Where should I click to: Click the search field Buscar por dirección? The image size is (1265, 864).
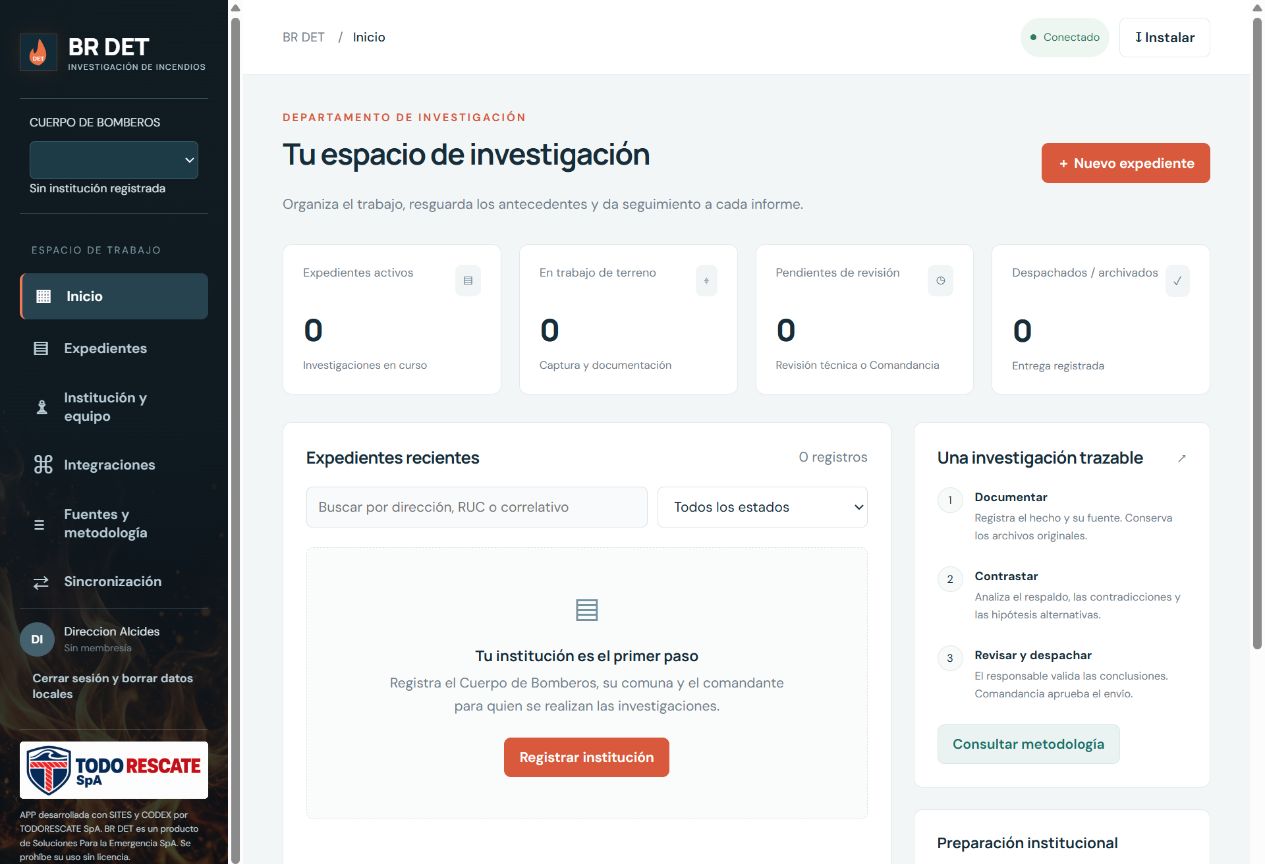477,507
